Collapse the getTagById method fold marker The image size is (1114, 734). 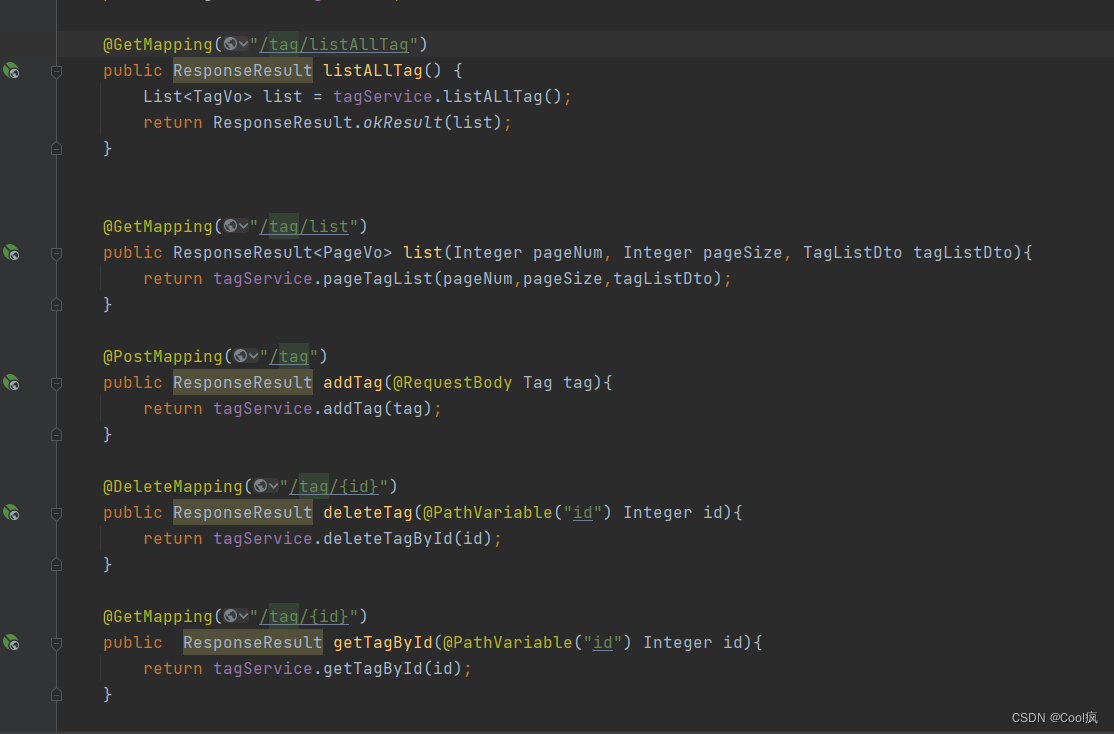click(x=56, y=643)
